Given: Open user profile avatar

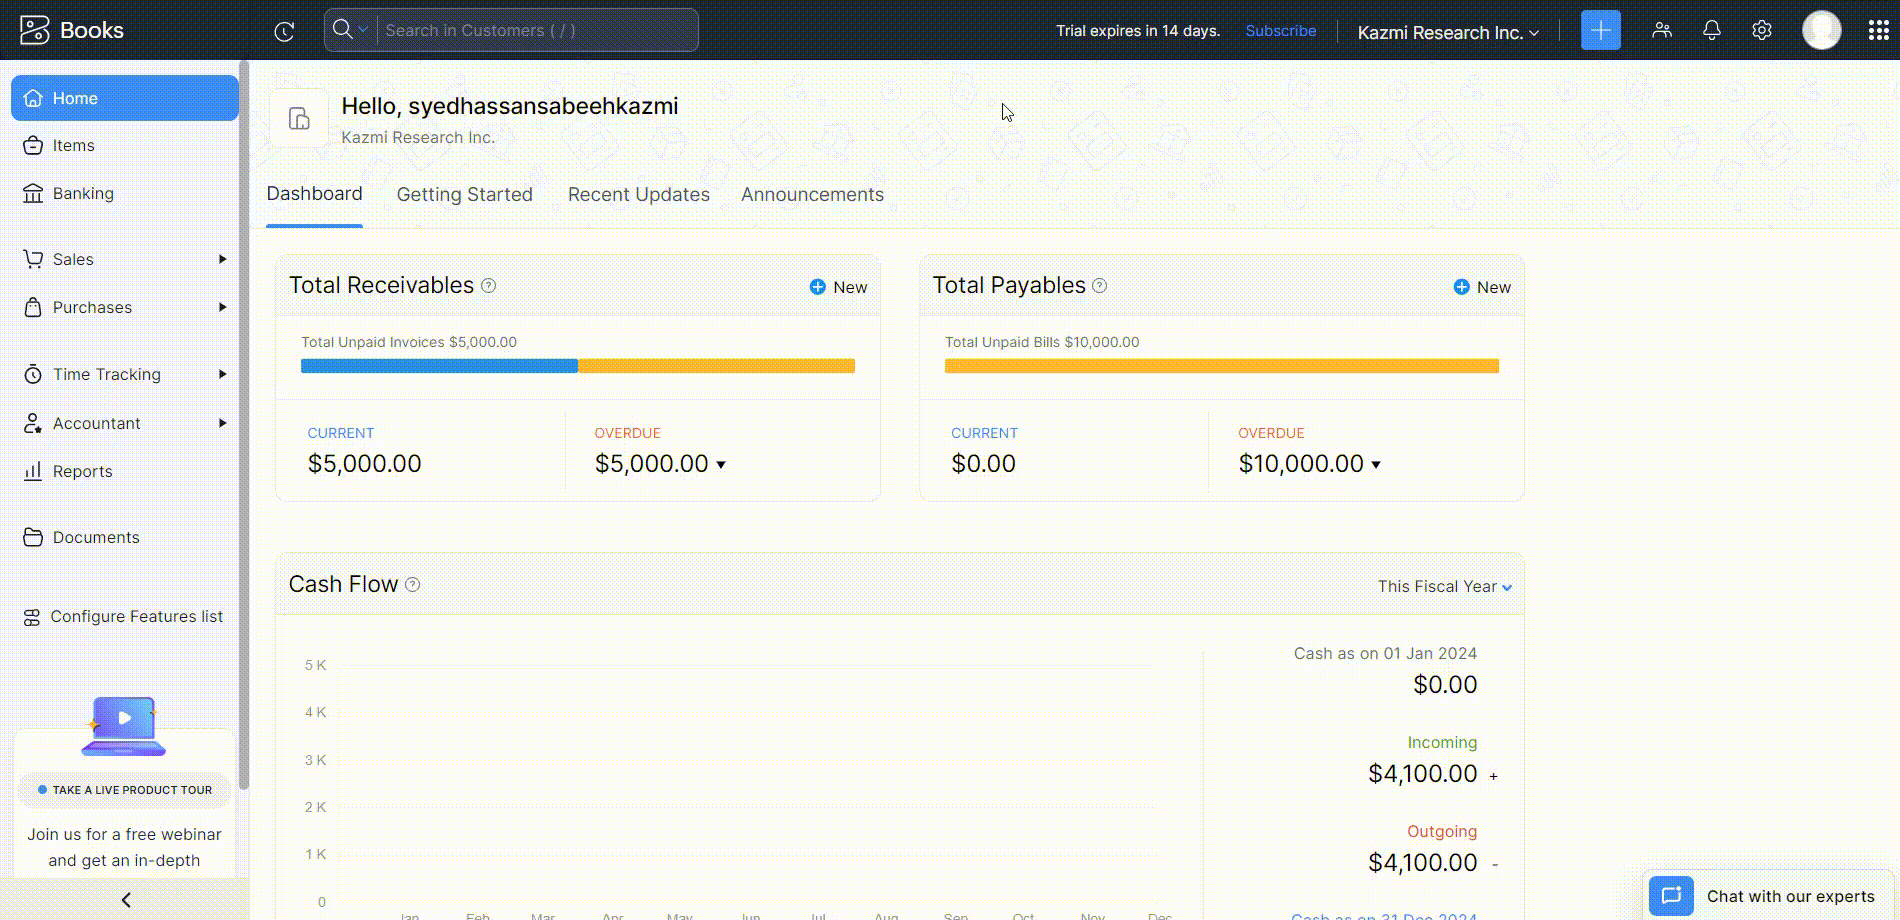Looking at the screenshot, I should coord(1822,30).
